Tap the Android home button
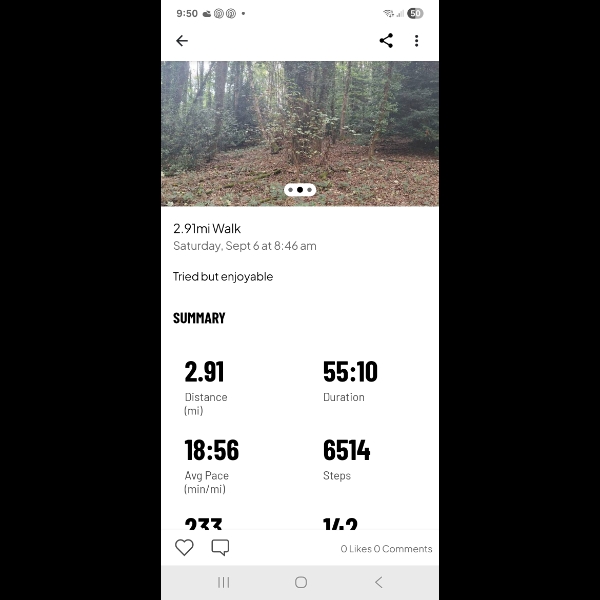Image resolution: width=600 pixels, height=600 pixels. coord(301,582)
